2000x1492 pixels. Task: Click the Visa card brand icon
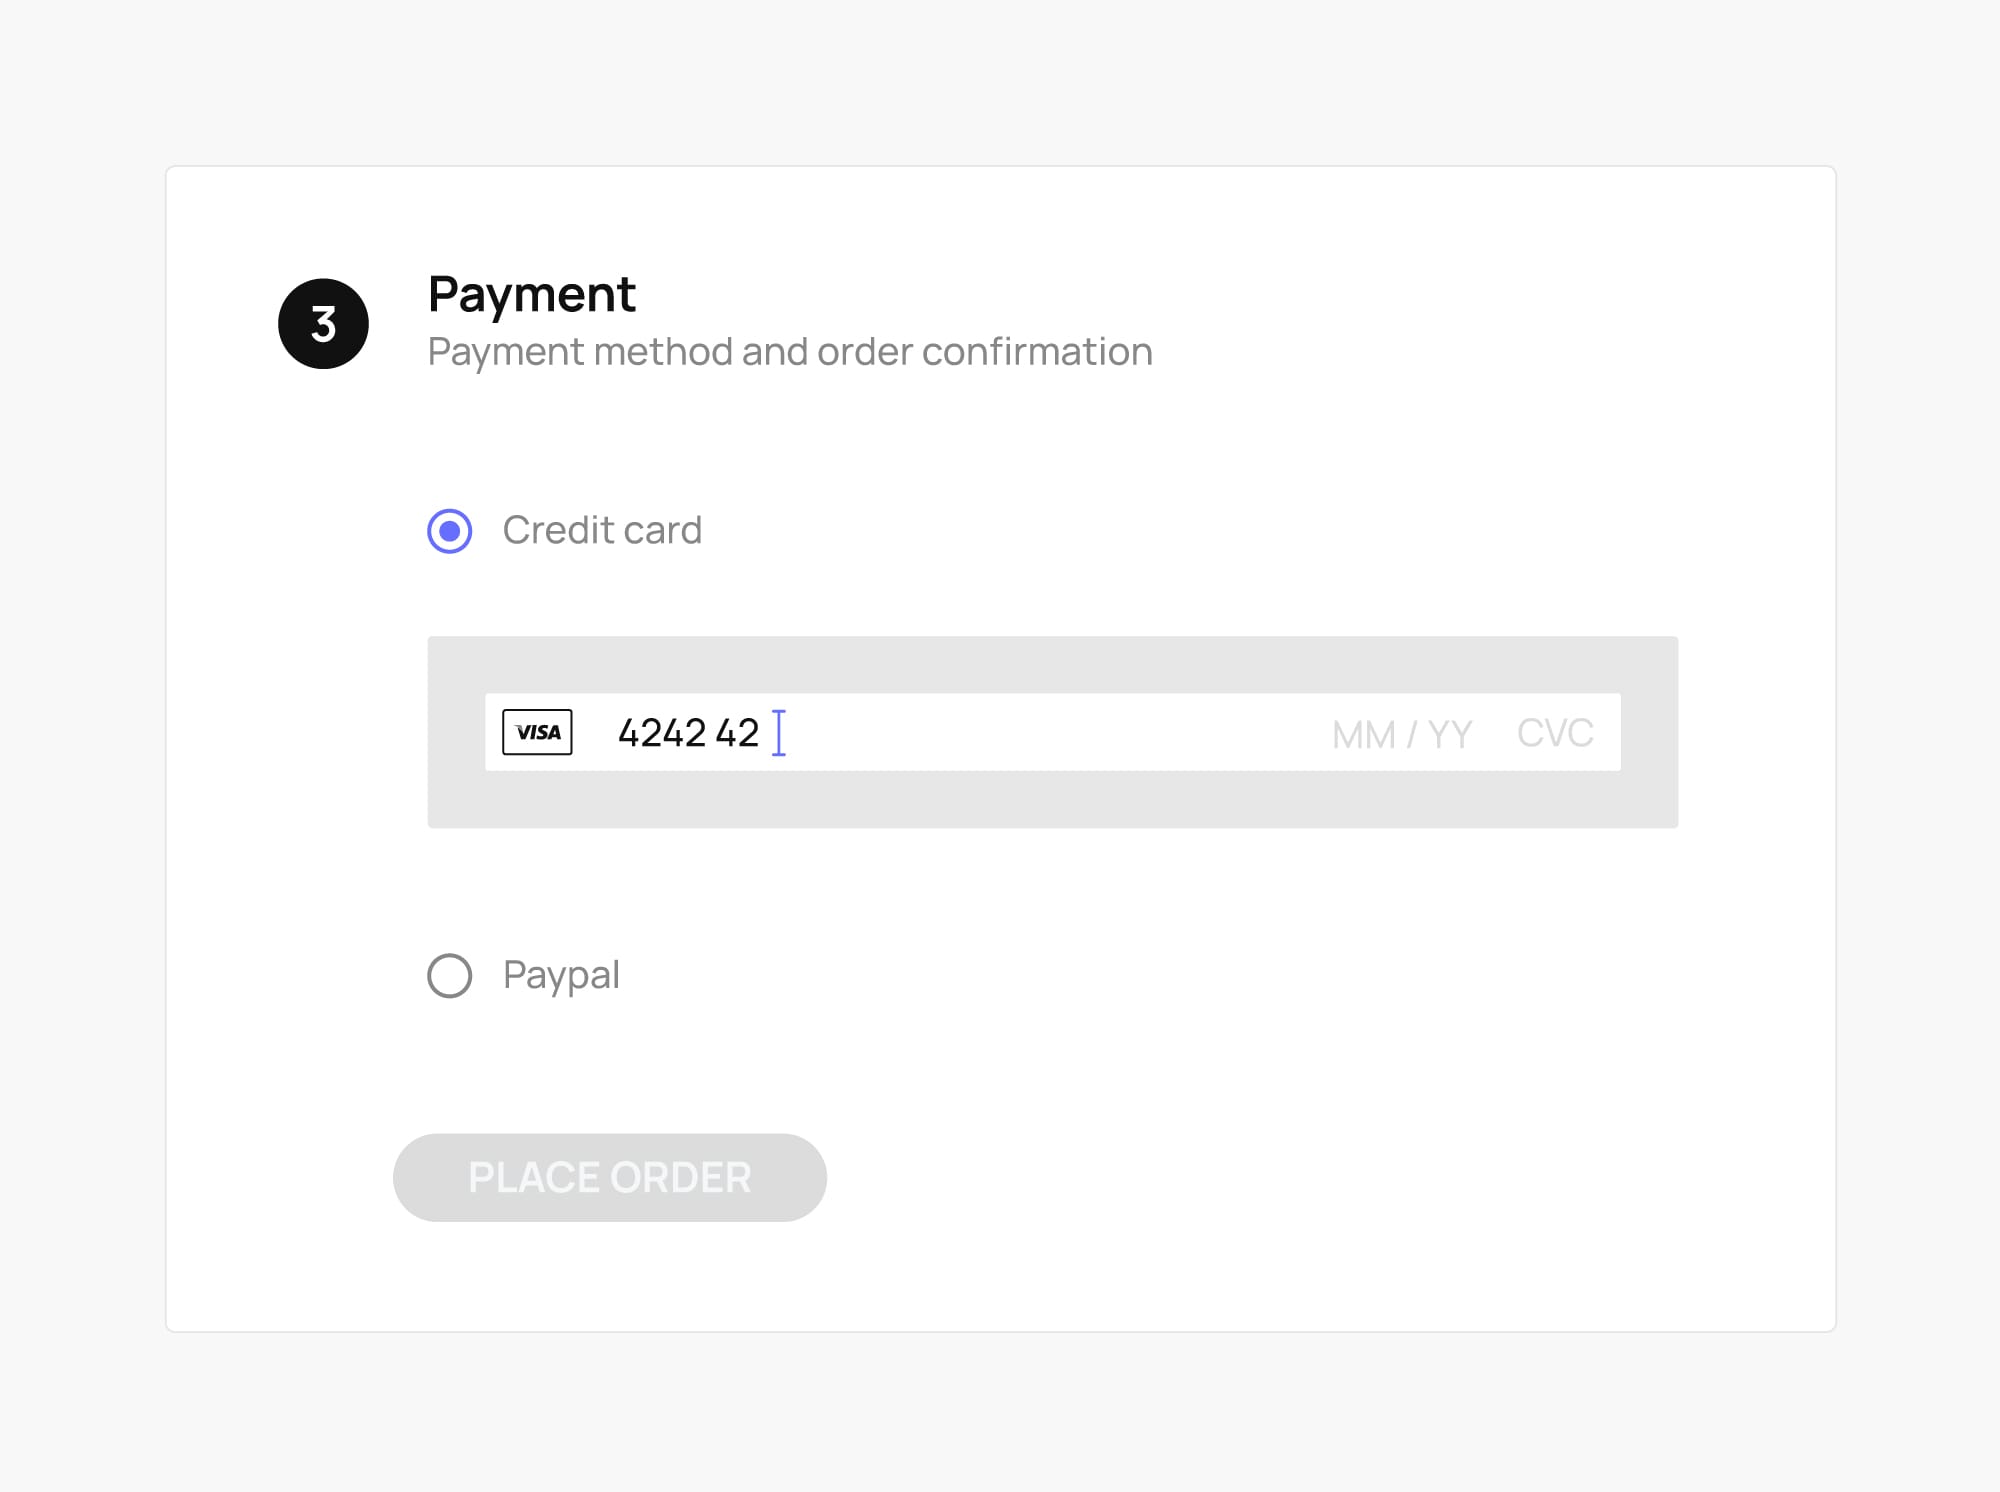tap(538, 732)
